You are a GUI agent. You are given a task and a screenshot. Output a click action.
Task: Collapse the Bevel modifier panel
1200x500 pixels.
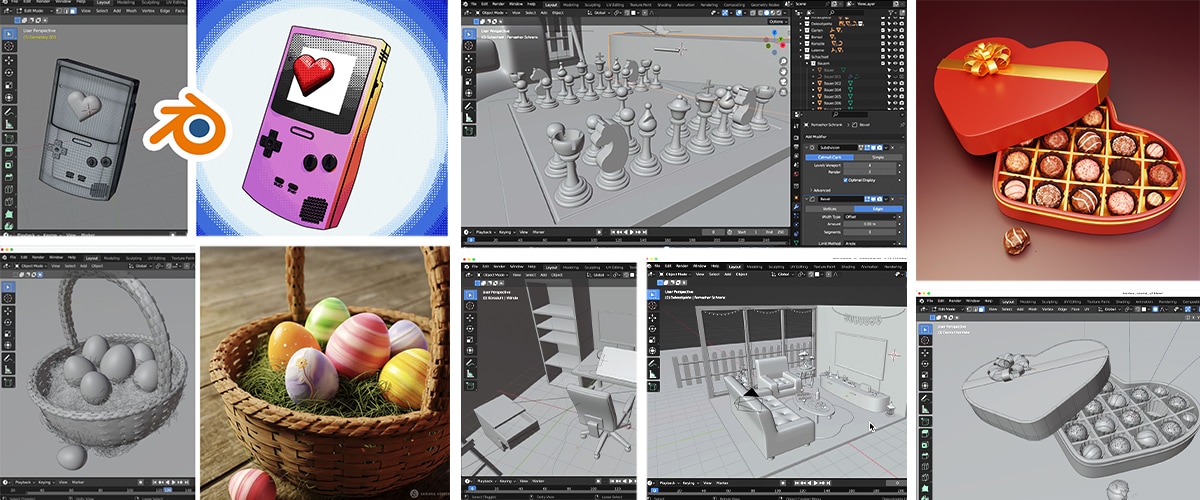805,199
